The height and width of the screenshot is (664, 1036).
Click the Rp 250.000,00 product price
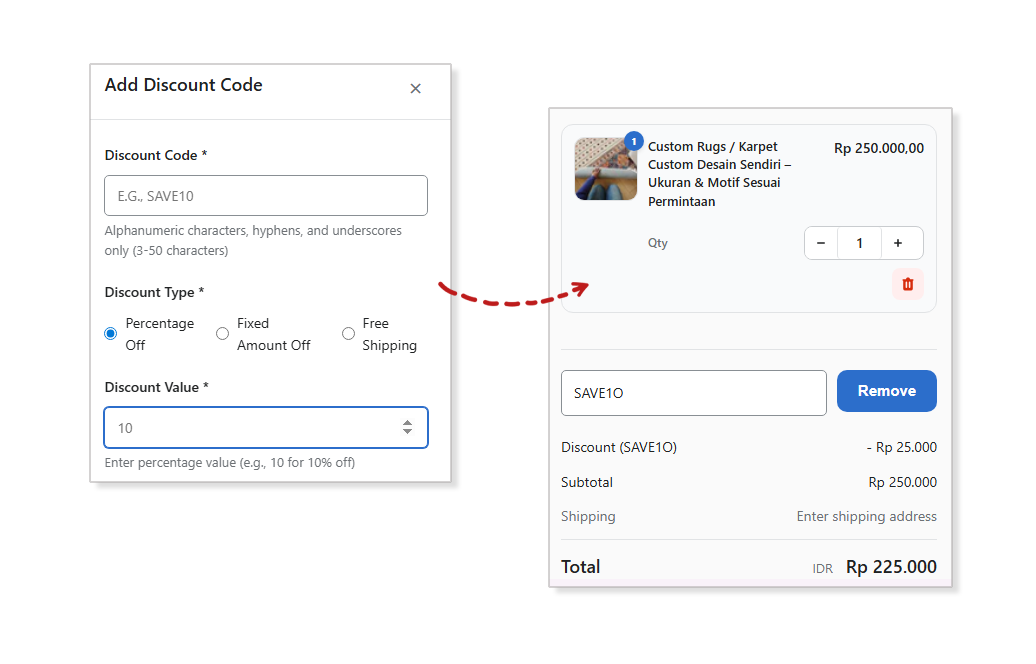[878, 148]
